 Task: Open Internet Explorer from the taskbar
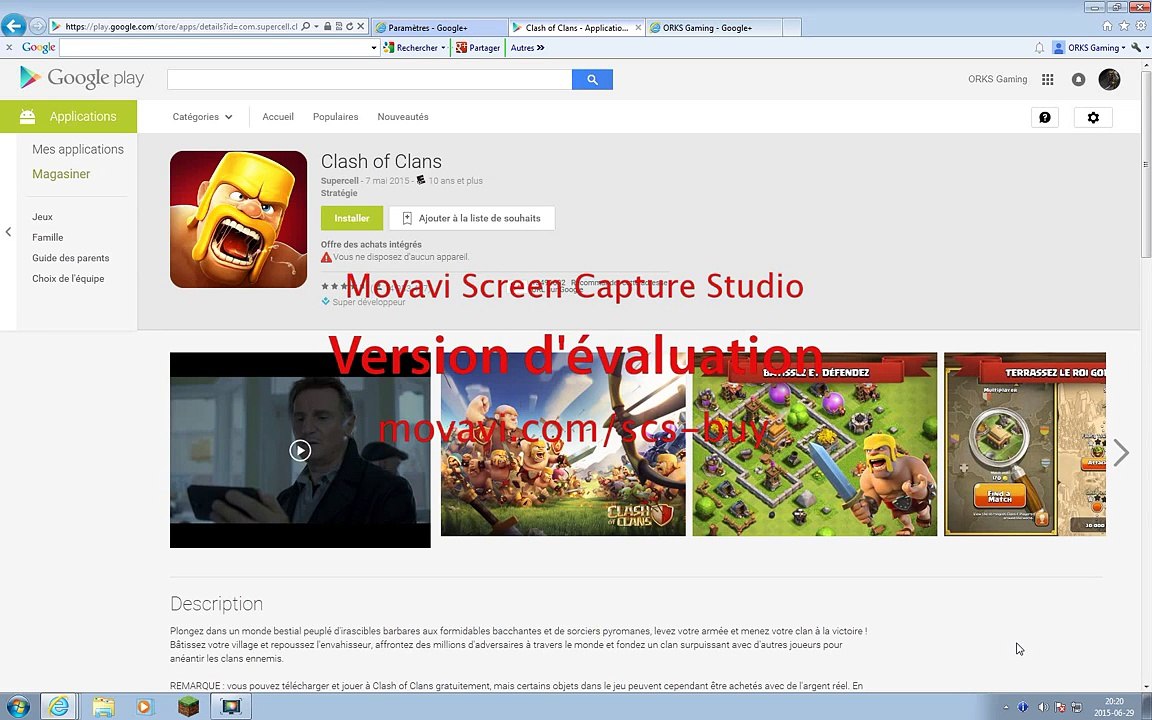59,707
